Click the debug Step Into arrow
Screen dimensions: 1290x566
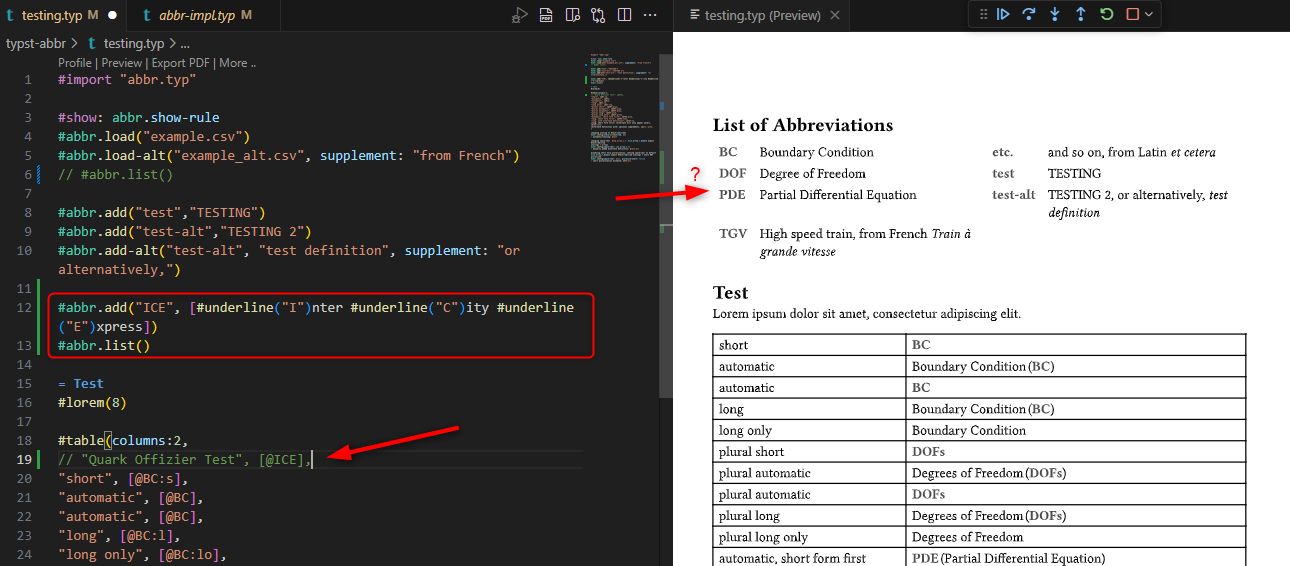(x=1055, y=14)
